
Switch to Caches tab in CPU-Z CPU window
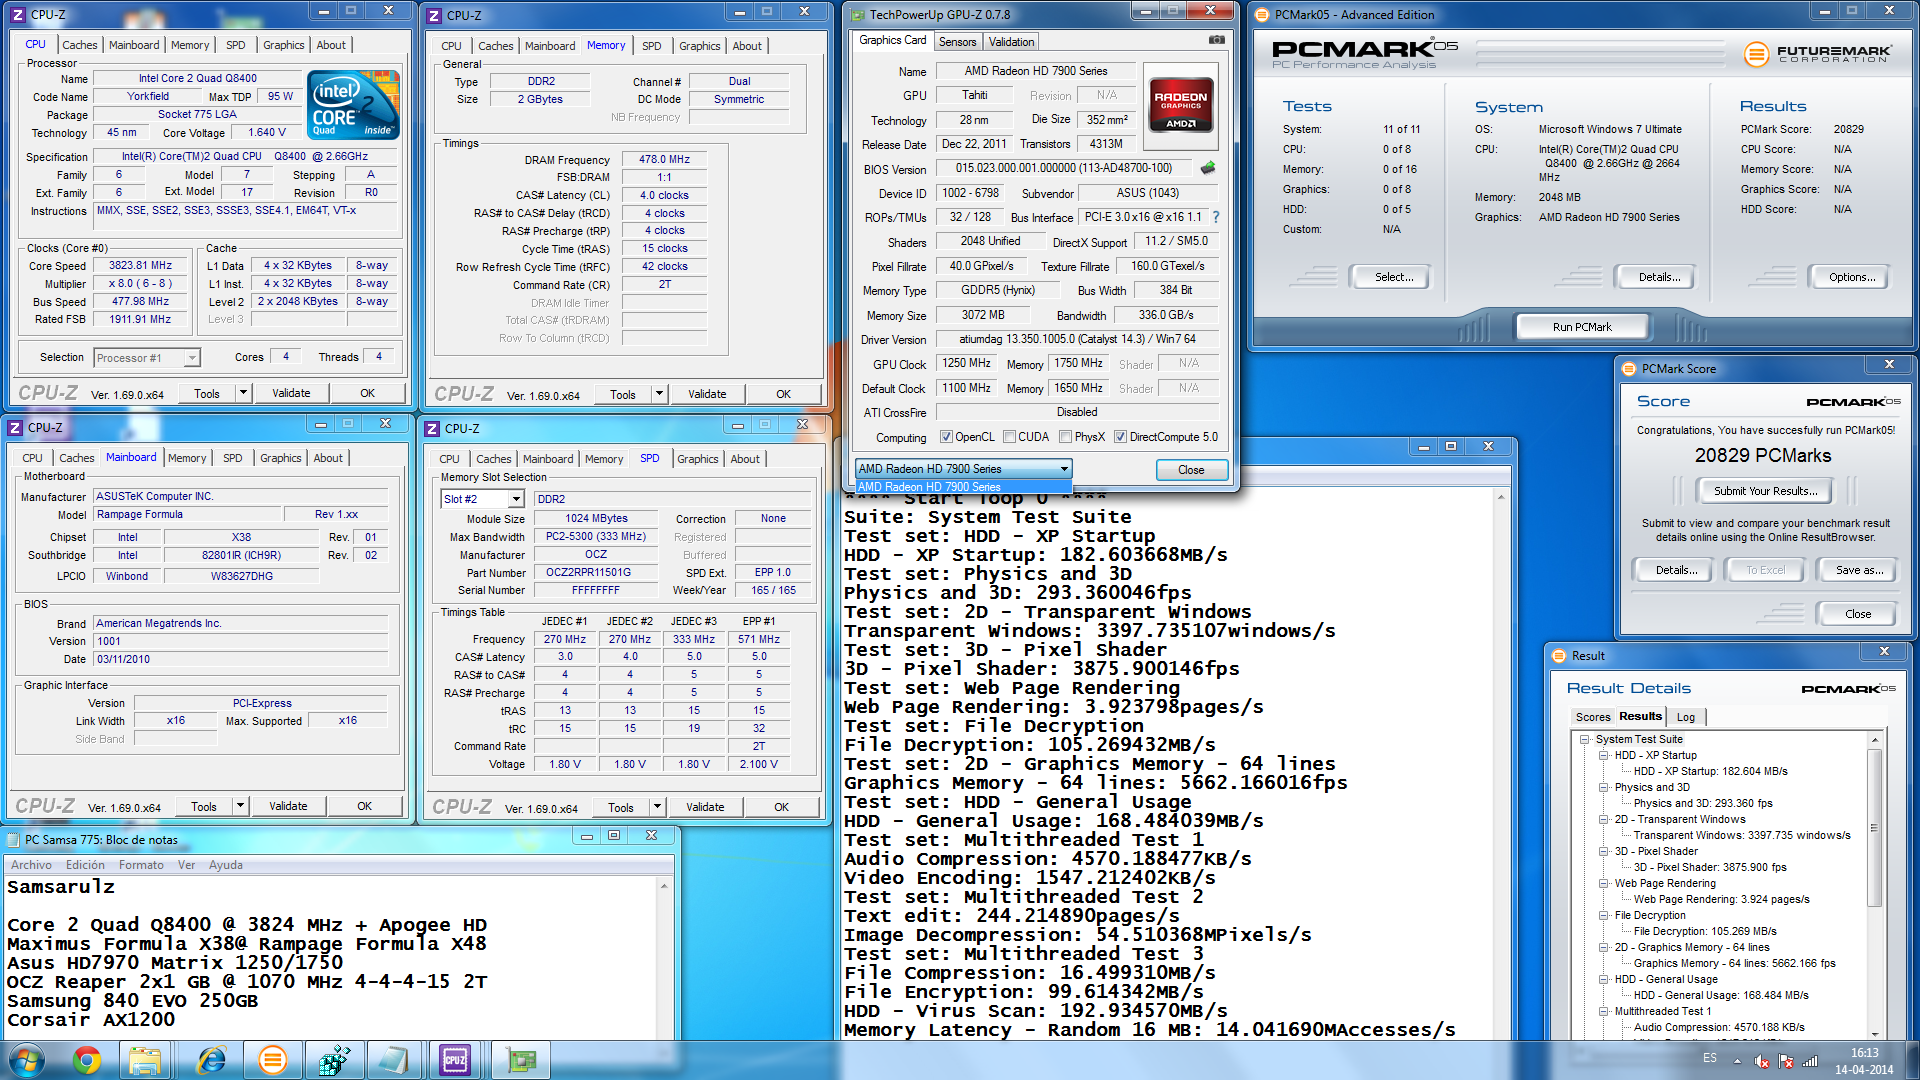[80, 45]
